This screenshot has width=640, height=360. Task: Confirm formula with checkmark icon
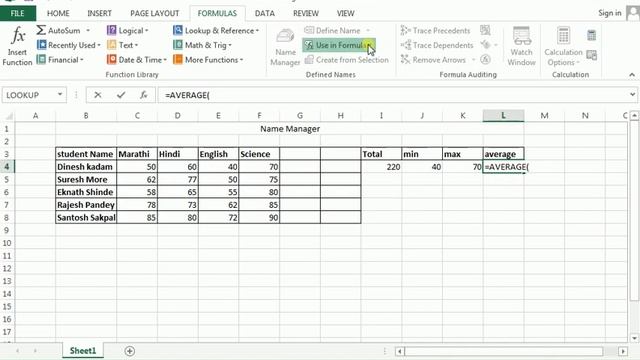pos(121,95)
